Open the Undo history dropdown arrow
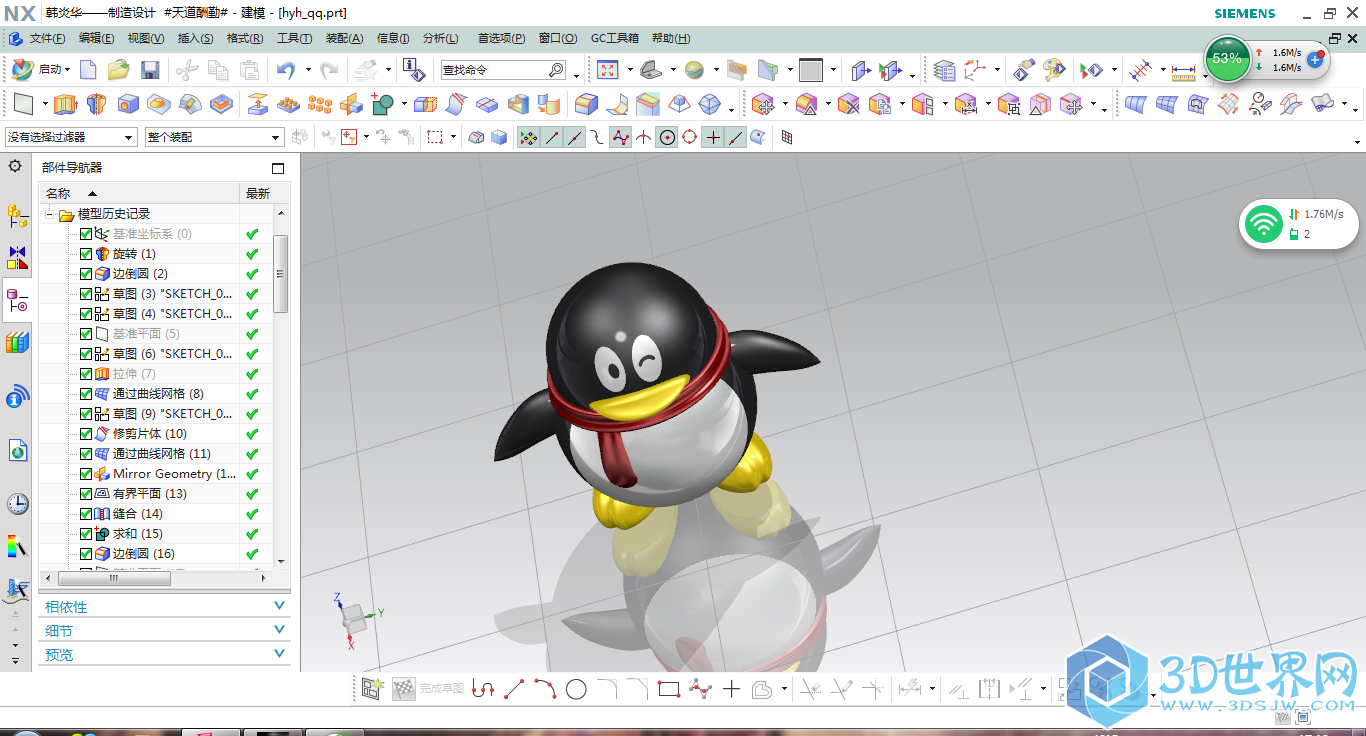The image size is (1366, 736). coord(308,70)
